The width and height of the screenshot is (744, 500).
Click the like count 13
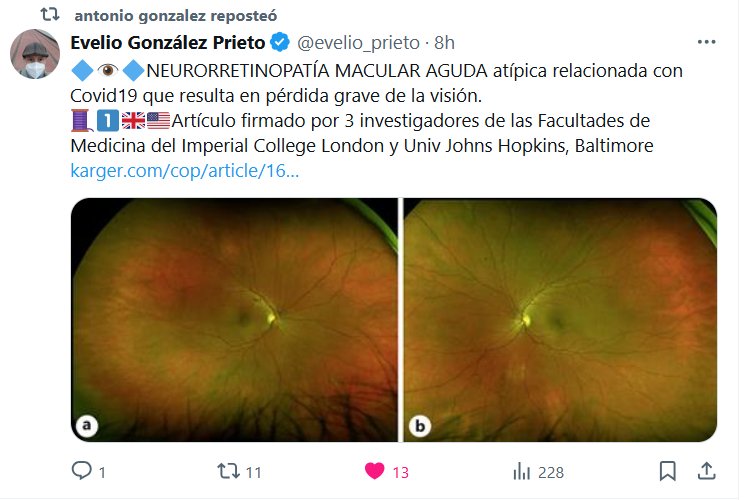(401, 472)
